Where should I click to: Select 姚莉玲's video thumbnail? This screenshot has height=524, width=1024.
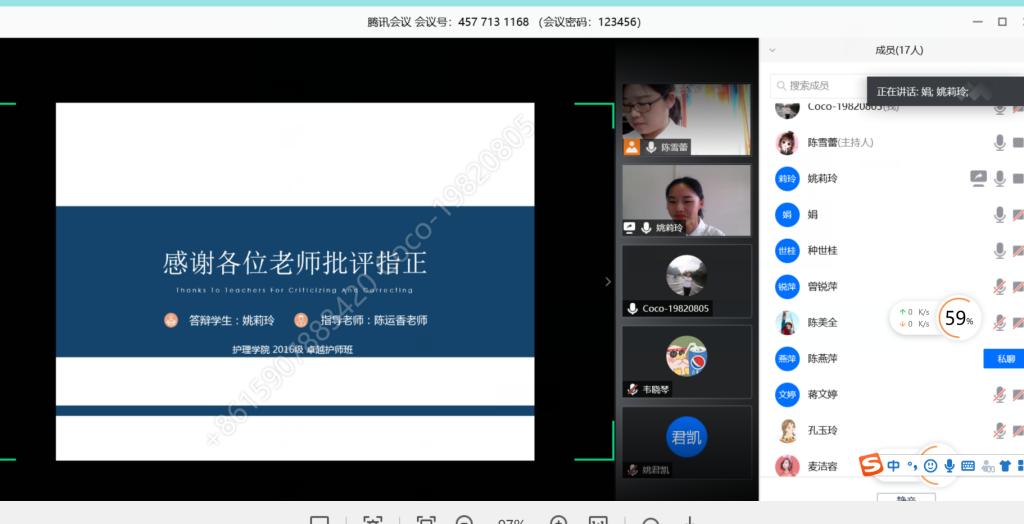686,200
